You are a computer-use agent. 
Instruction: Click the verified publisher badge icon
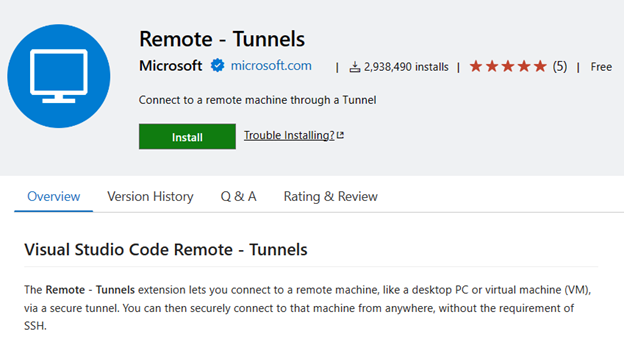(217, 65)
